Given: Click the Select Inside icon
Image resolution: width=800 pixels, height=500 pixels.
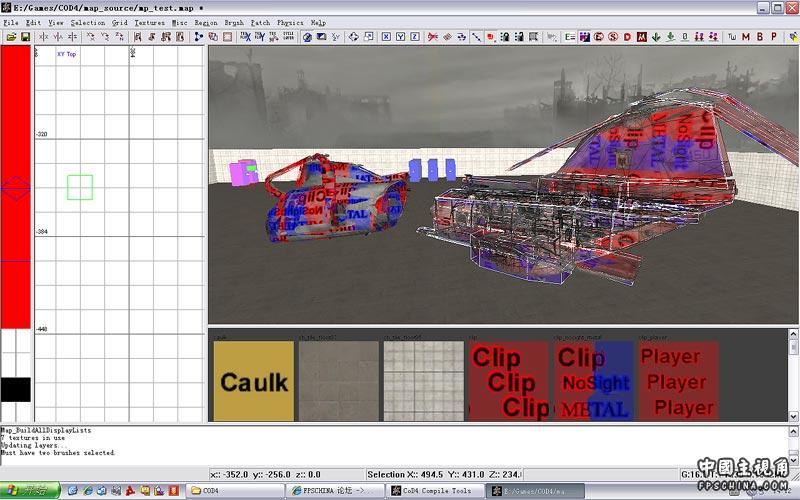Looking at the screenshot, I should tap(180, 37).
